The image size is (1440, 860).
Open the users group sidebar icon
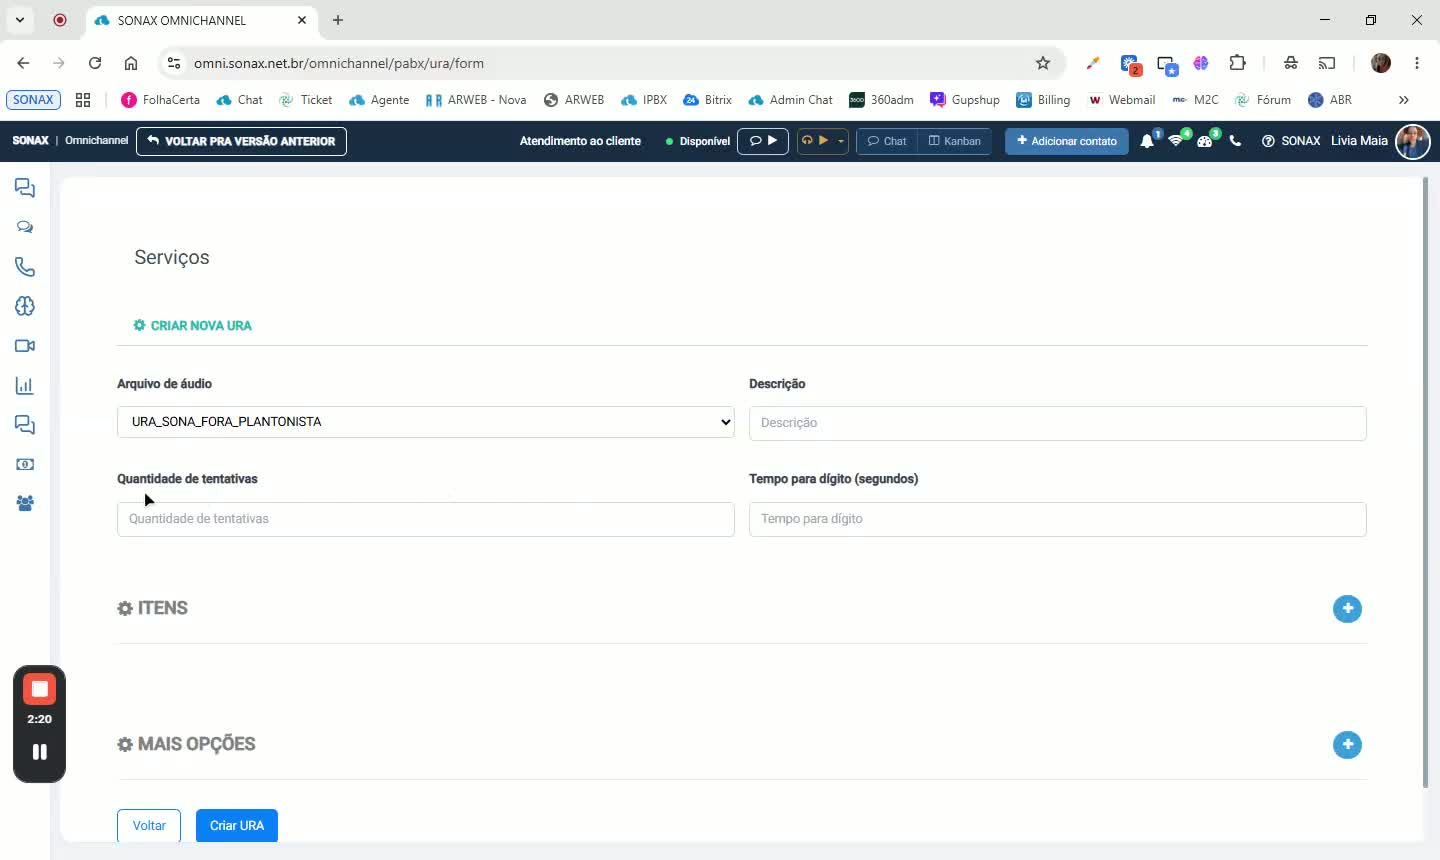[25, 504]
